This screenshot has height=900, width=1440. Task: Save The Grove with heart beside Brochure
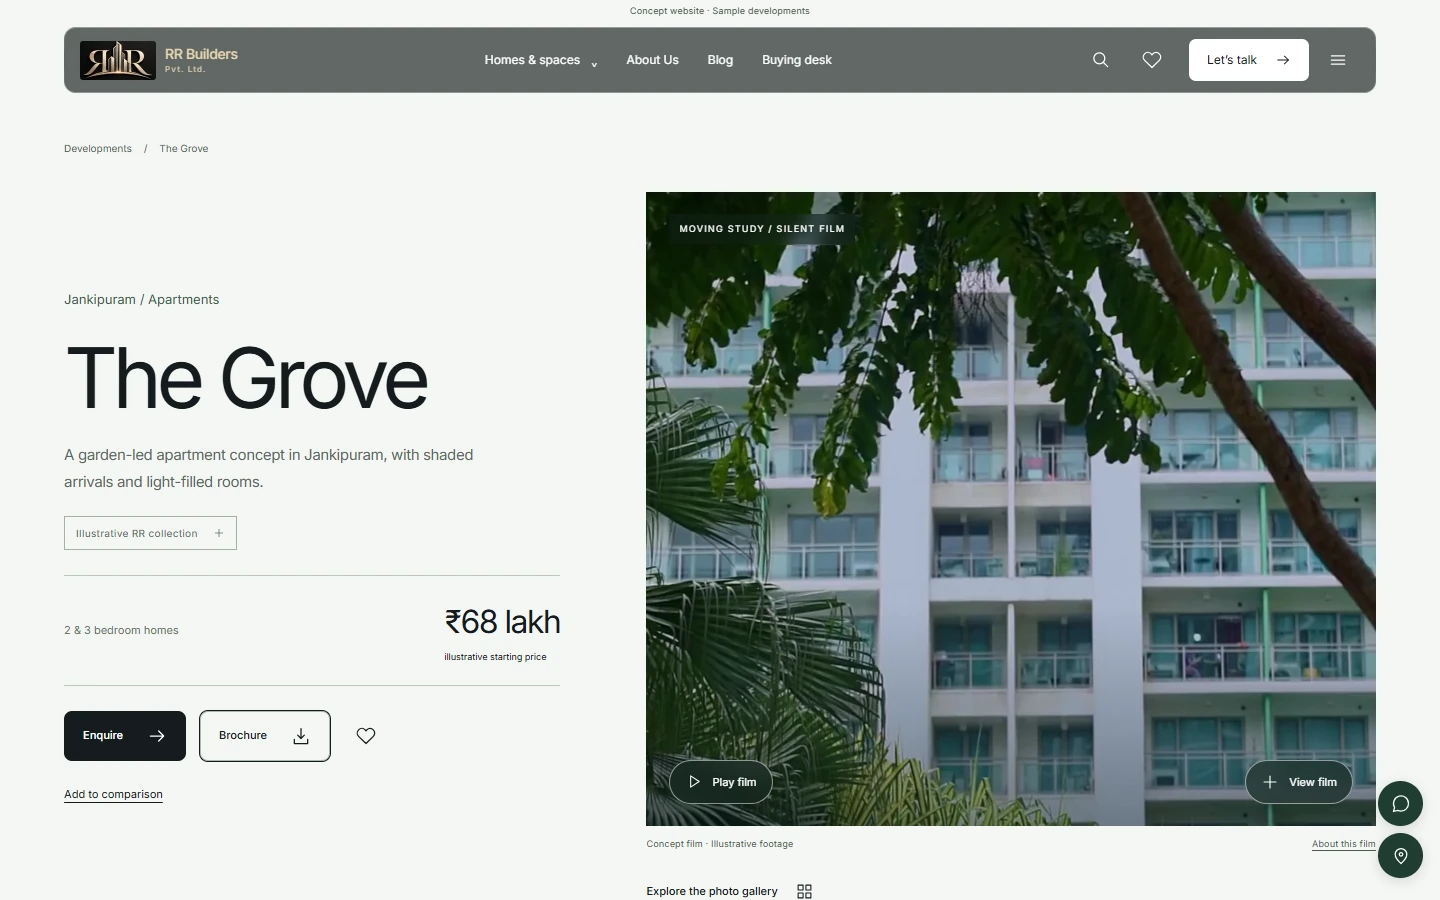pos(366,736)
